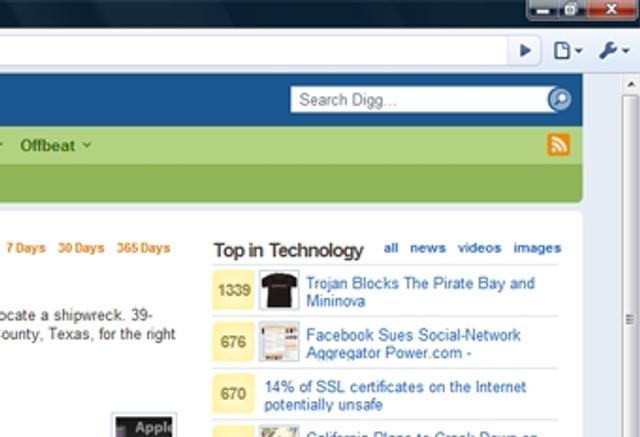Image resolution: width=640 pixels, height=437 pixels.
Task: Open the wrench tools menu
Action: (614, 51)
